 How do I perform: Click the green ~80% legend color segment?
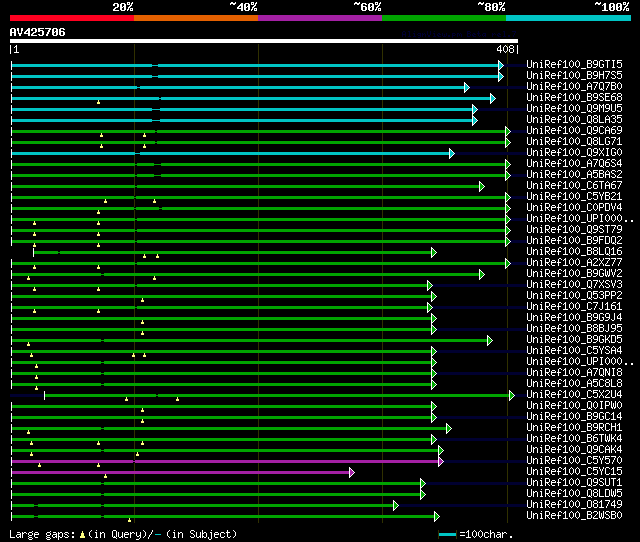click(x=444, y=18)
